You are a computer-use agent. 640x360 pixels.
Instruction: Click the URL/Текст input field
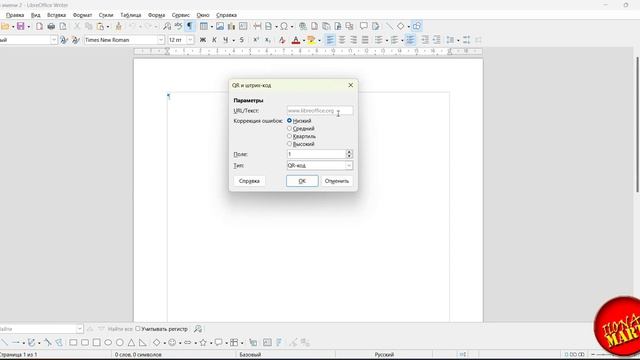click(x=320, y=111)
